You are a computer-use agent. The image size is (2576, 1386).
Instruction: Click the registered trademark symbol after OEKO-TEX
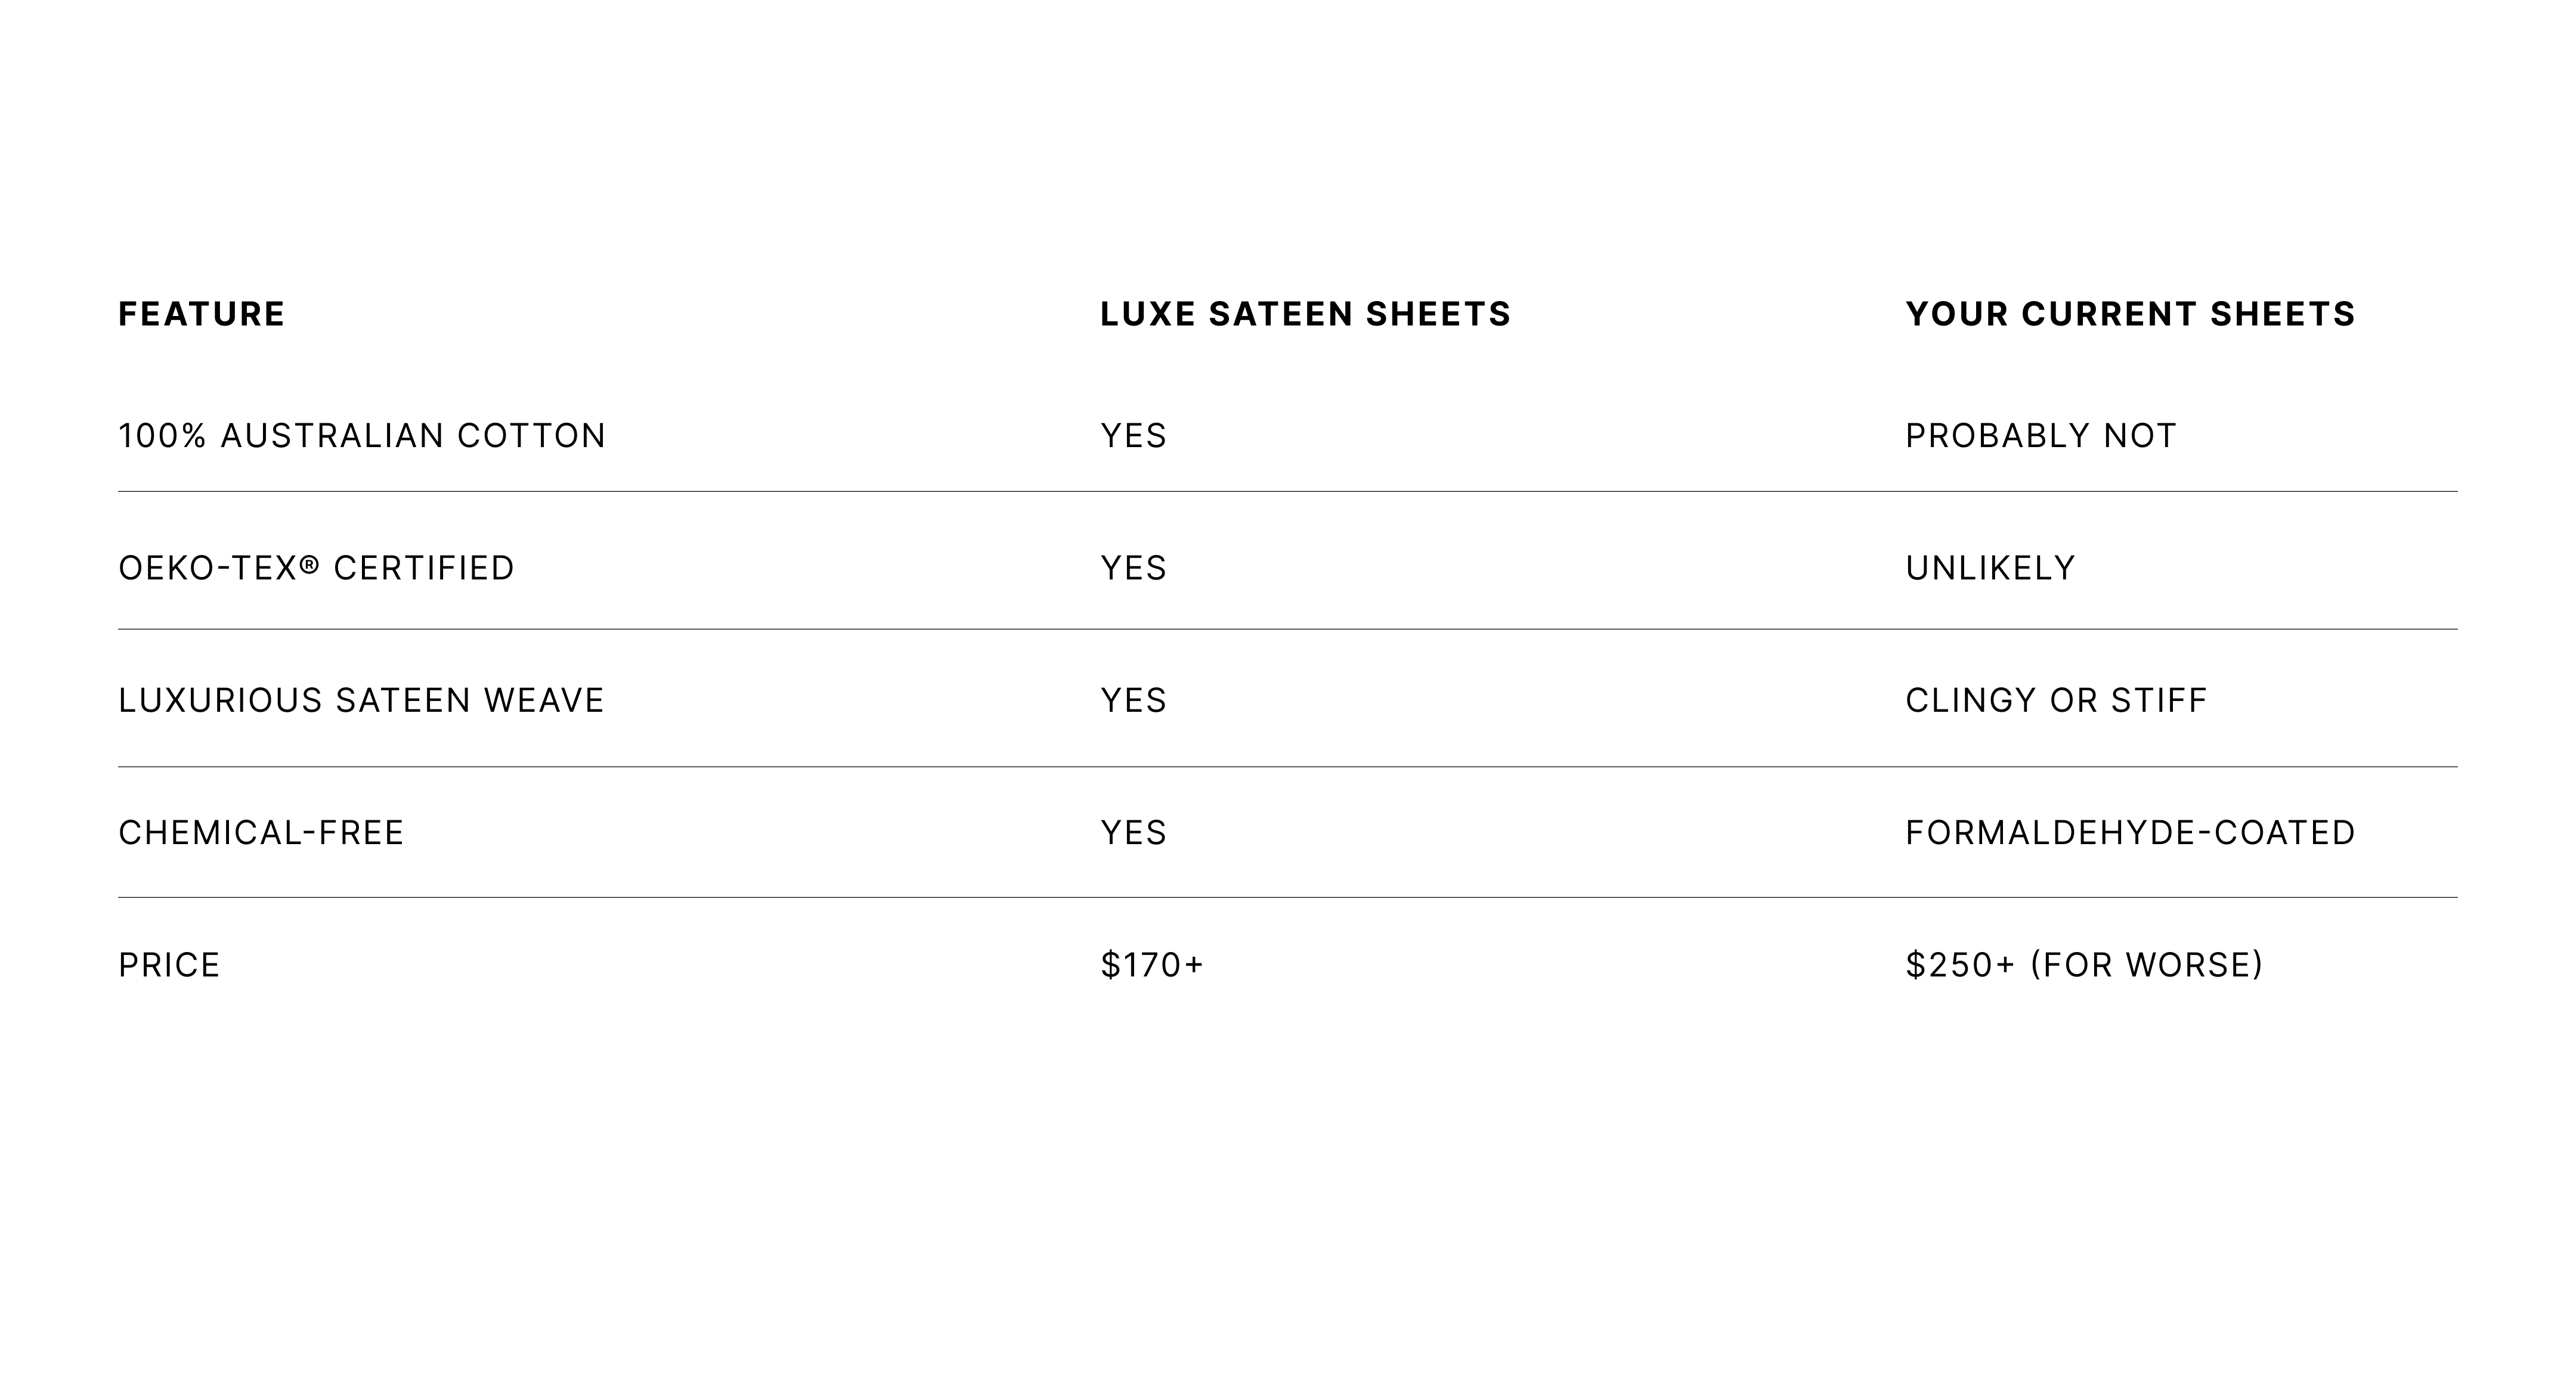pos(310,565)
